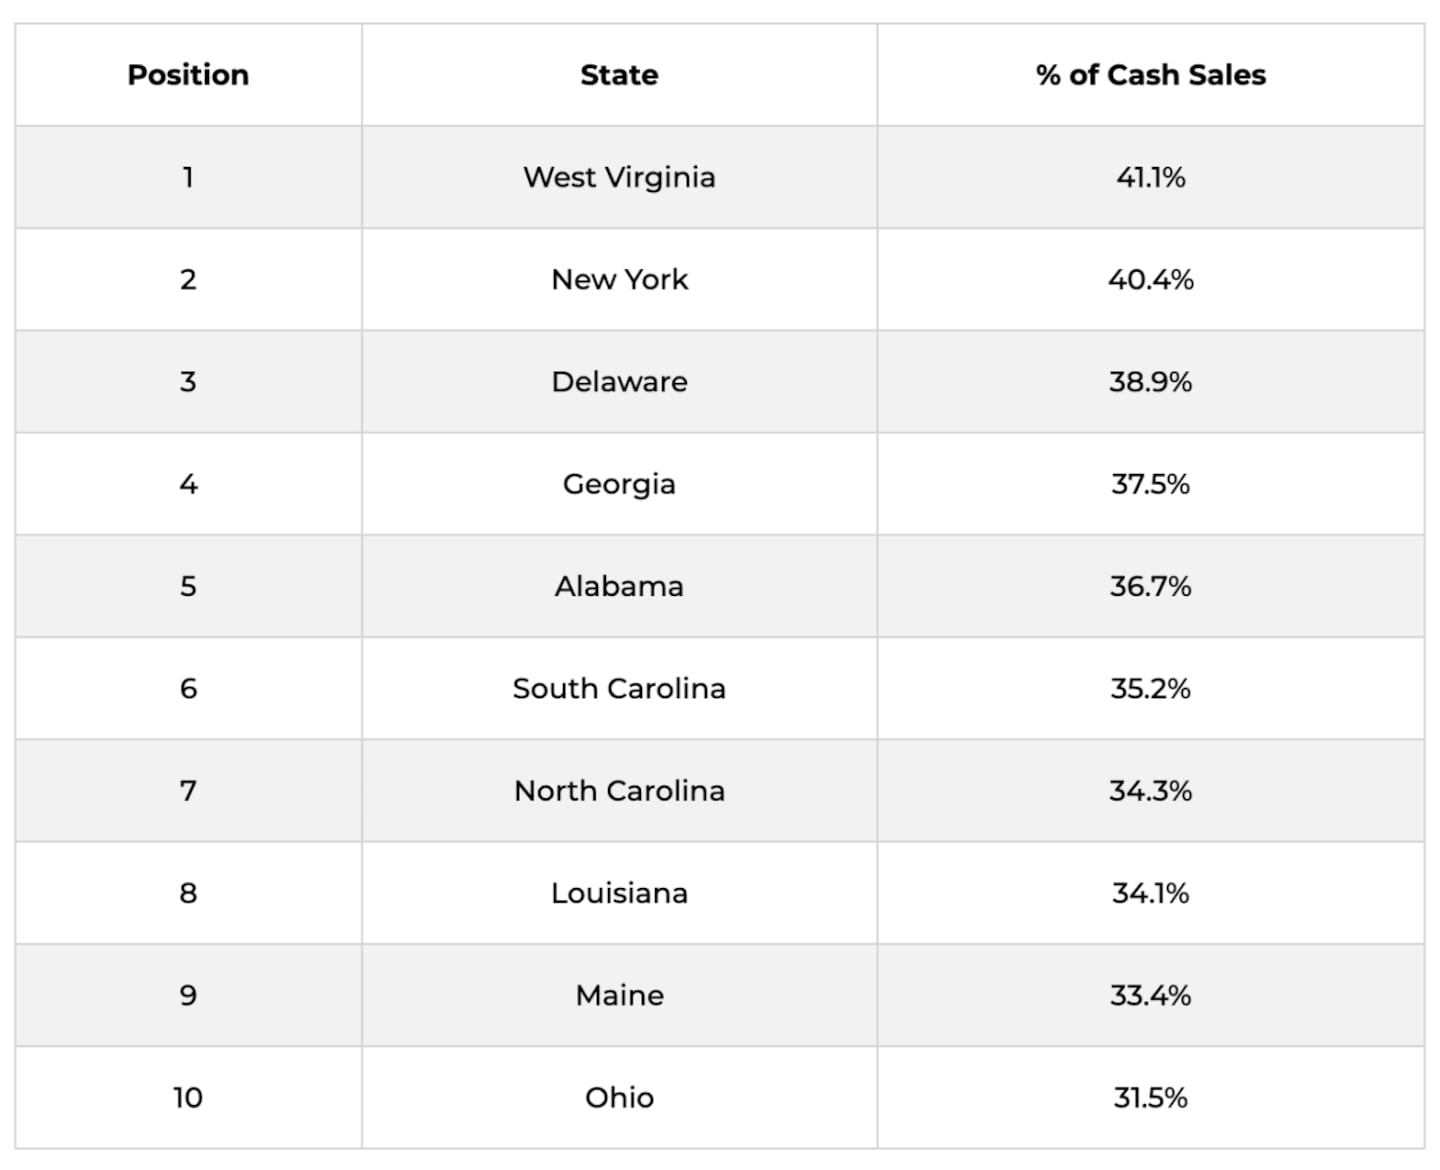Select the 40.4% value cell
The height and width of the screenshot is (1170, 1440).
tap(1150, 279)
